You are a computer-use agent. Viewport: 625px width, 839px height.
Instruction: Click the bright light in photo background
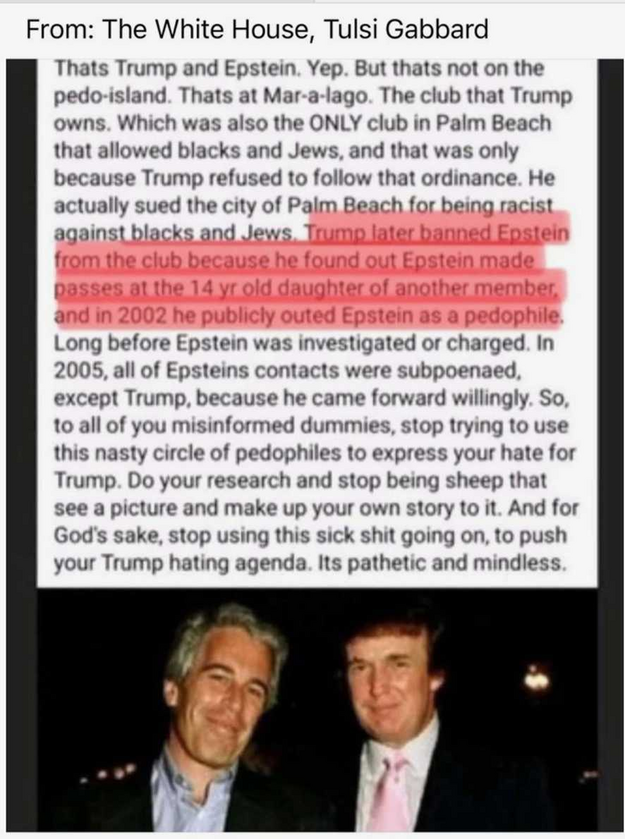(537, 680)
